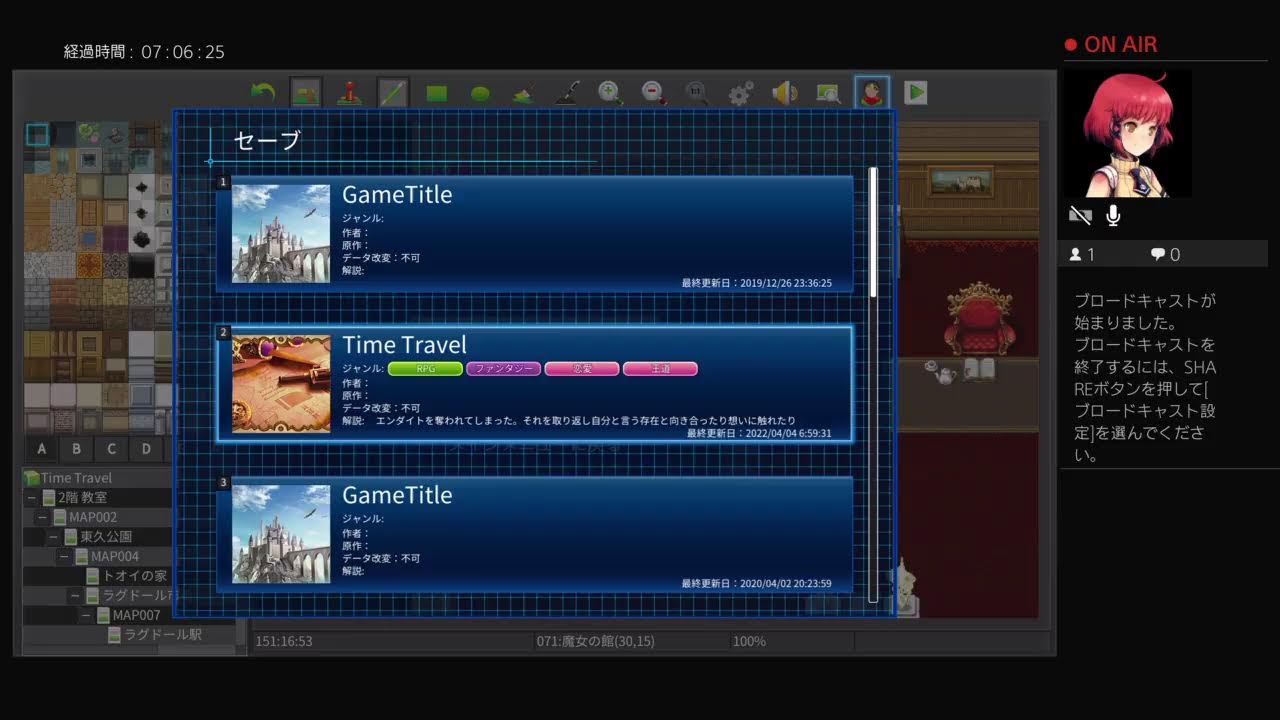Toggle the microphone icon under the avatar
The image size is (1280, 720).
[x=1113, y=215]
